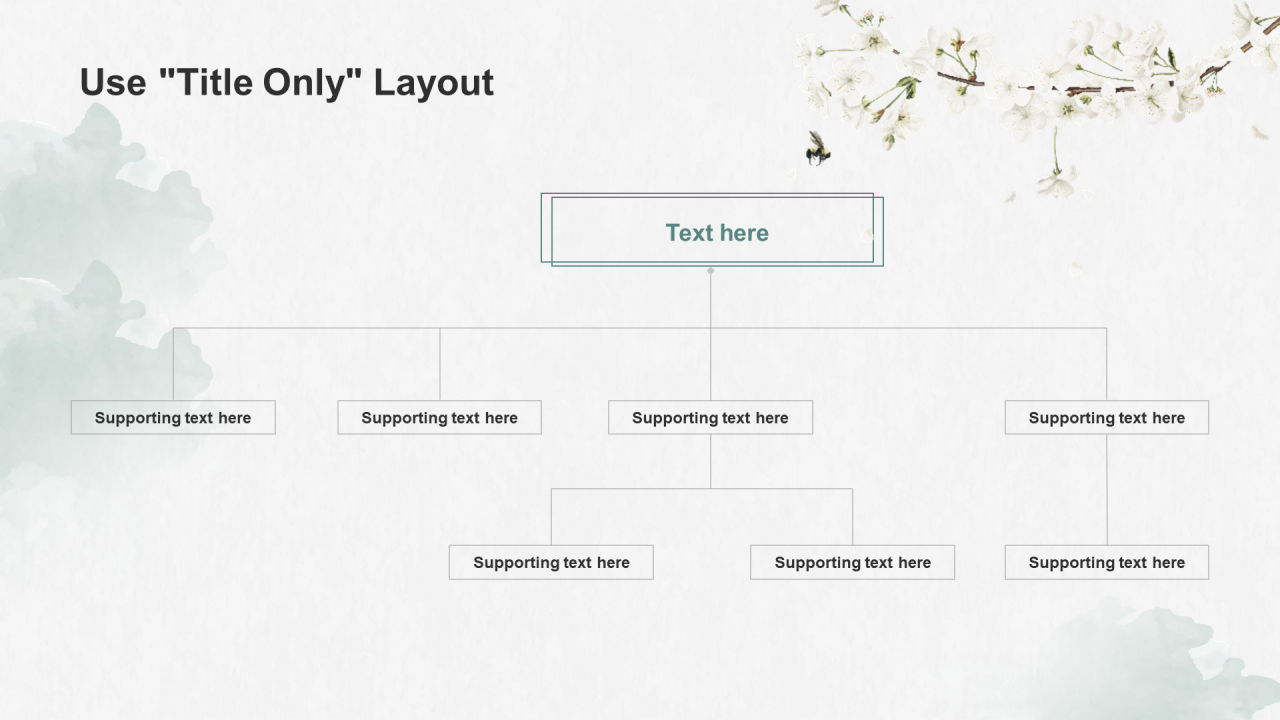Click the green "Text here" heading box
1280x720 pixels.
pos(716,233)
